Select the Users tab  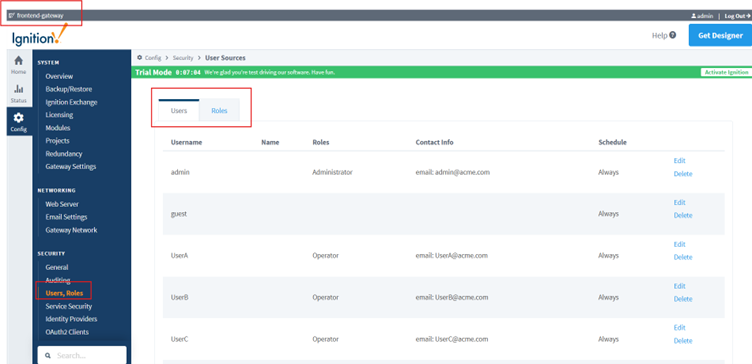point(179,110)
